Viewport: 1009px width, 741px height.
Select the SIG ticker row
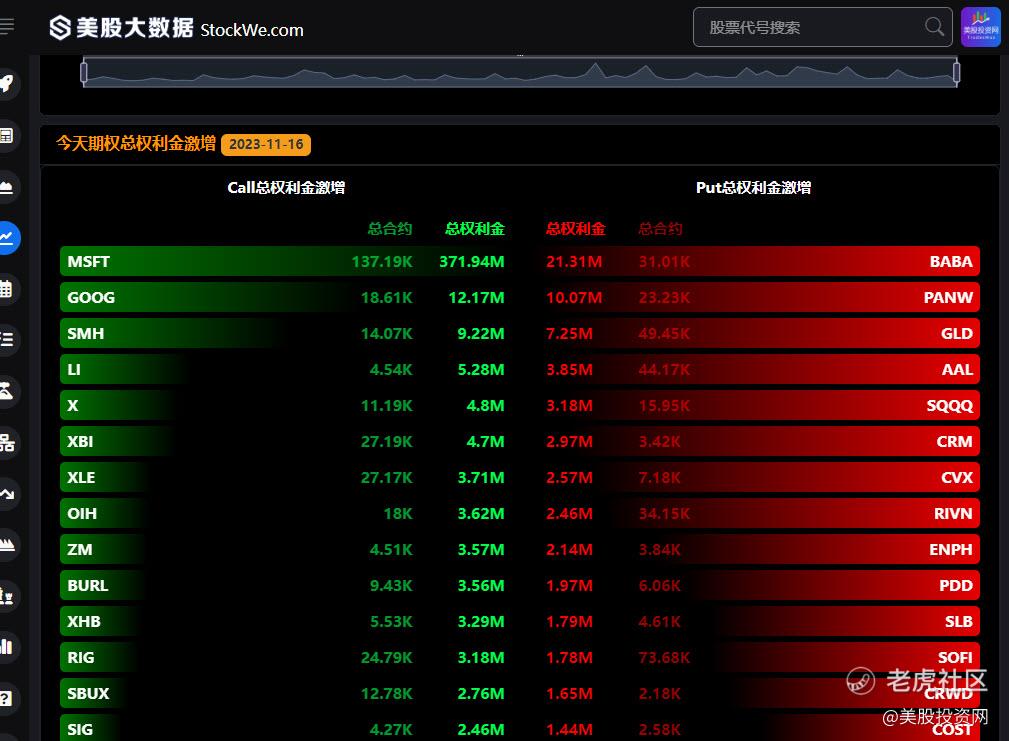pos(284,728)
